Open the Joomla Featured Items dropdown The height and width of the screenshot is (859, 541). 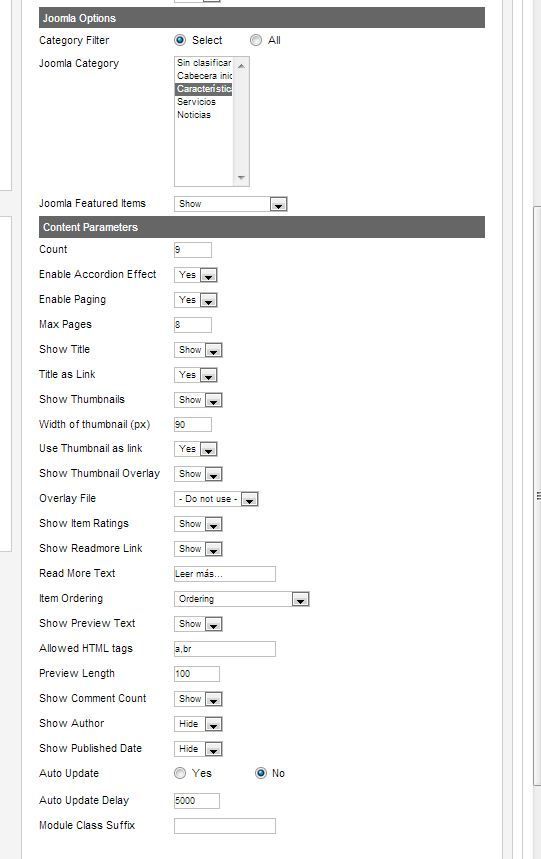point(231,204)
